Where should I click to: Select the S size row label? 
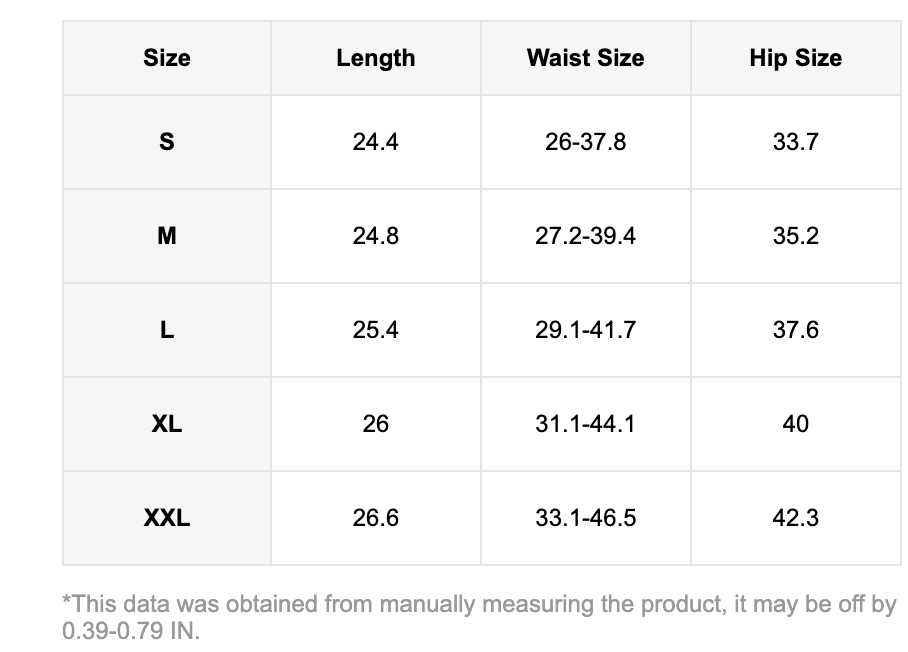point(167,142)
